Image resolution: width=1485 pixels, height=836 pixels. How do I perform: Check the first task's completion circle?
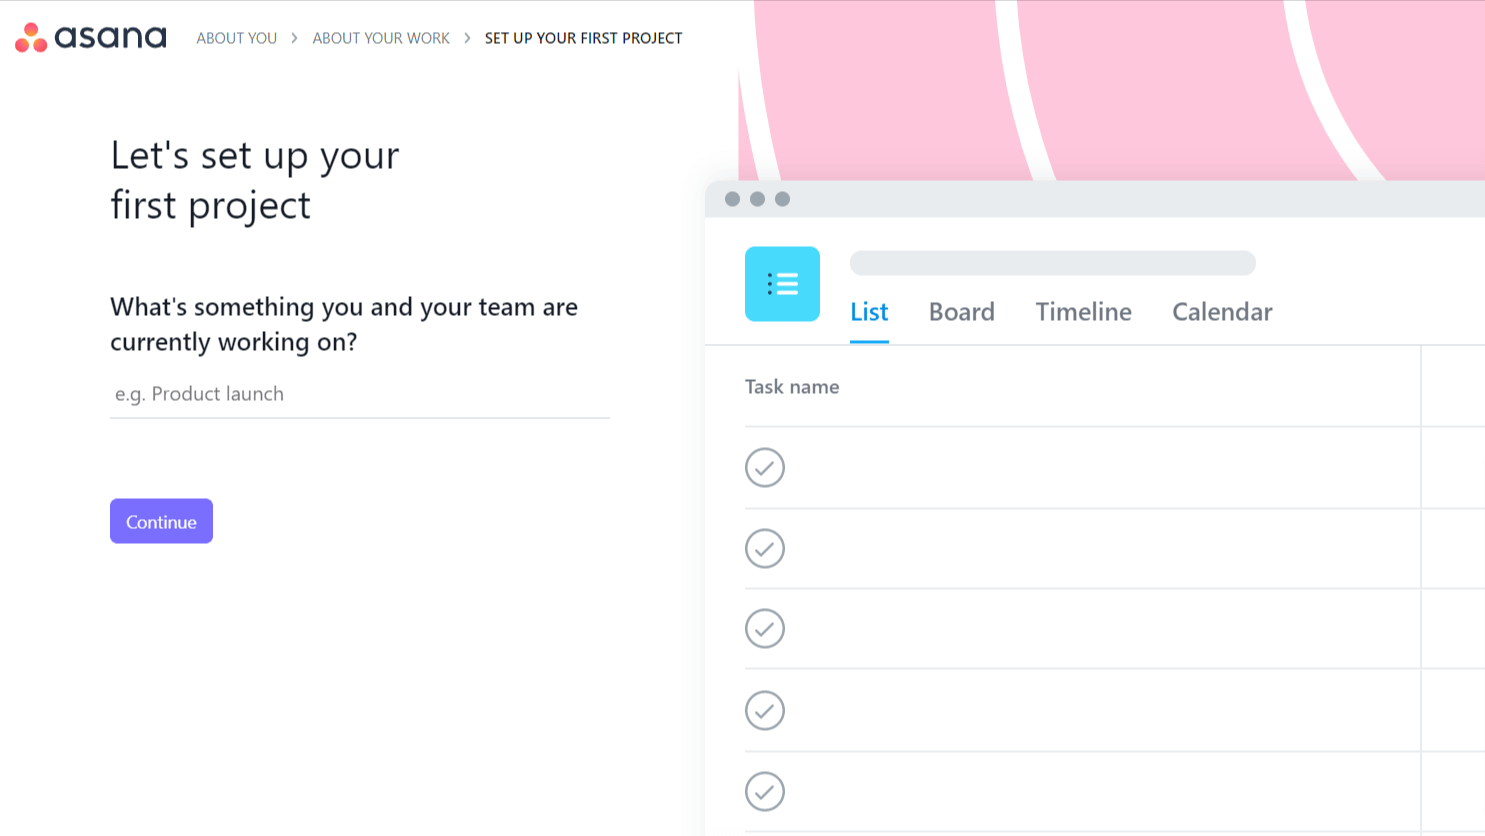click(x=765, y=467)
